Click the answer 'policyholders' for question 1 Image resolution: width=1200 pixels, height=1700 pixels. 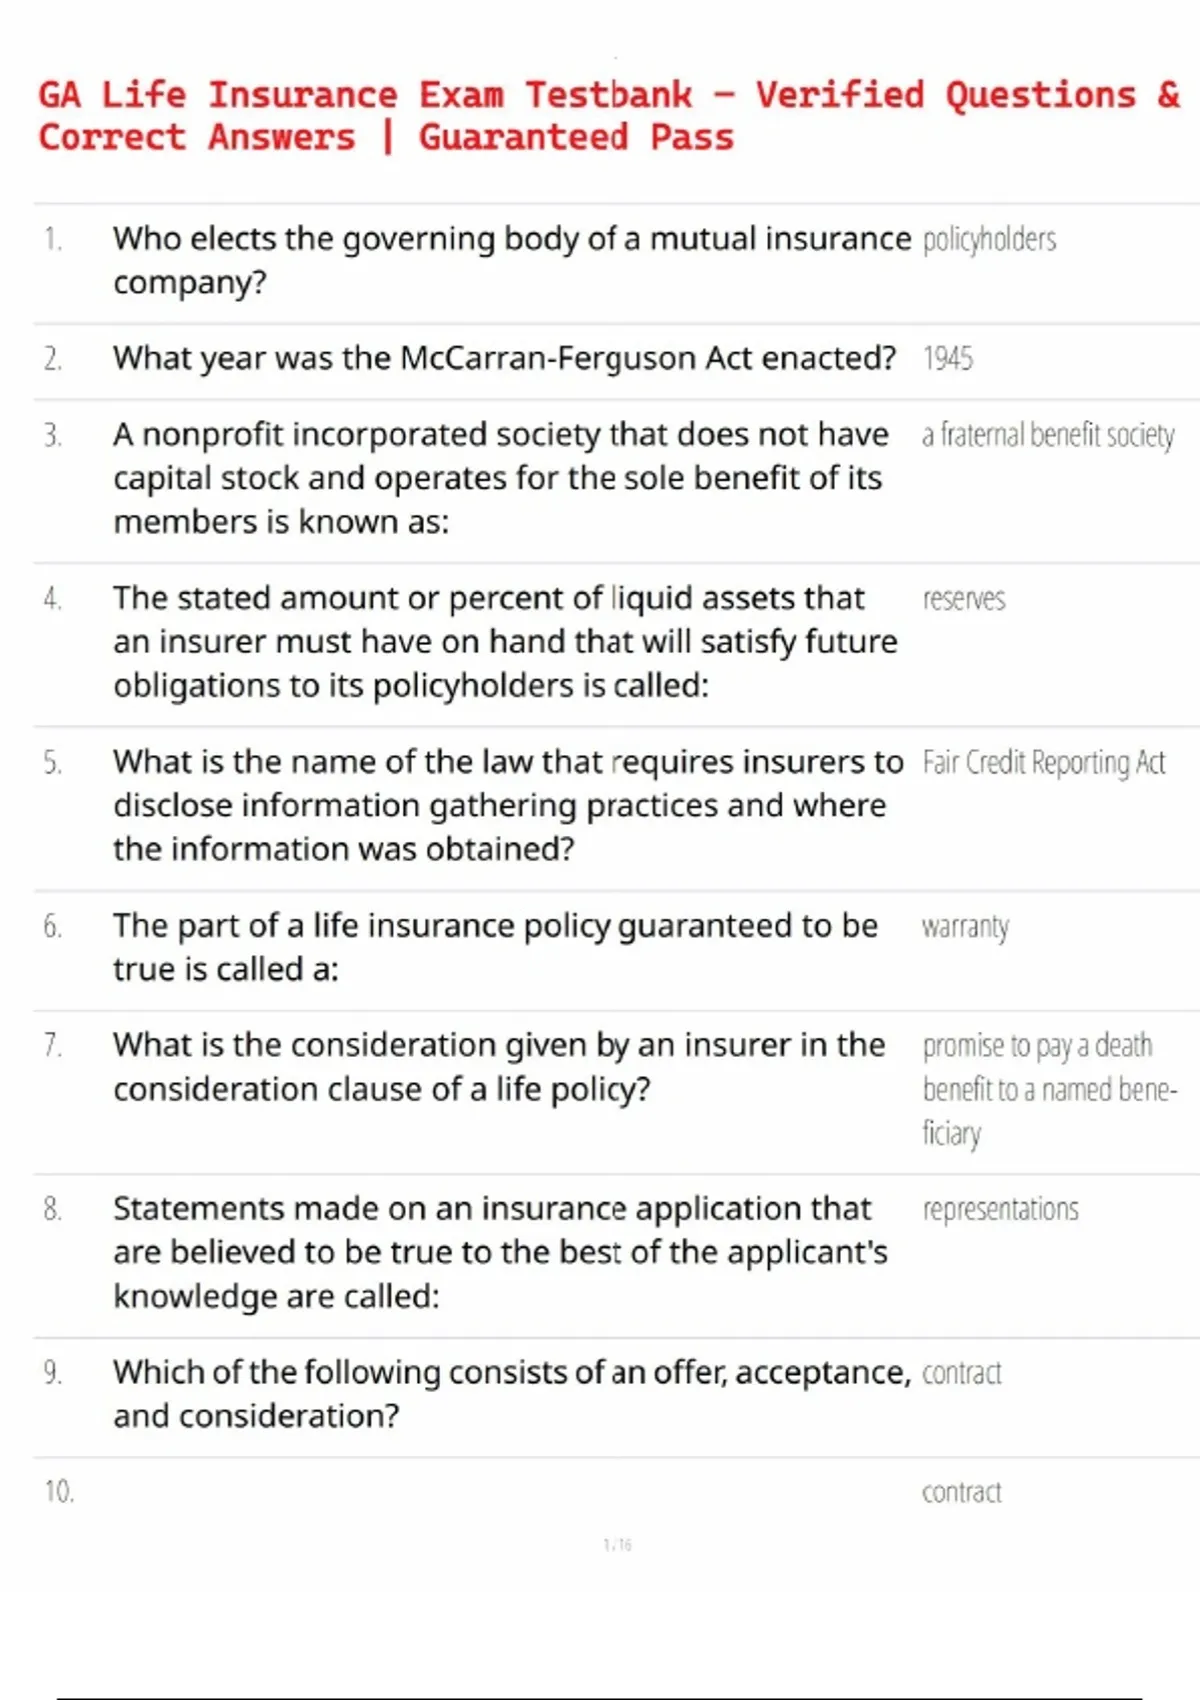tap(989, 240)
